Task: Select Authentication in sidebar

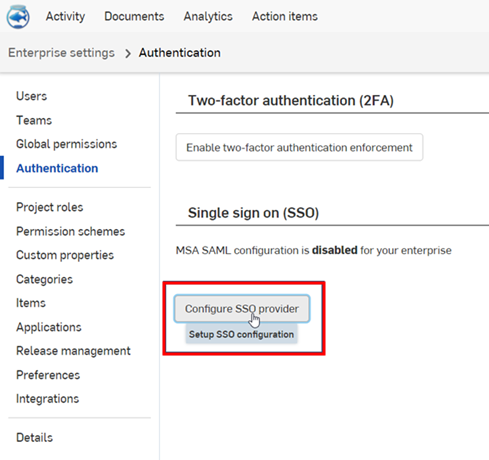Action: pyautogui.click(x=57, y=168)
